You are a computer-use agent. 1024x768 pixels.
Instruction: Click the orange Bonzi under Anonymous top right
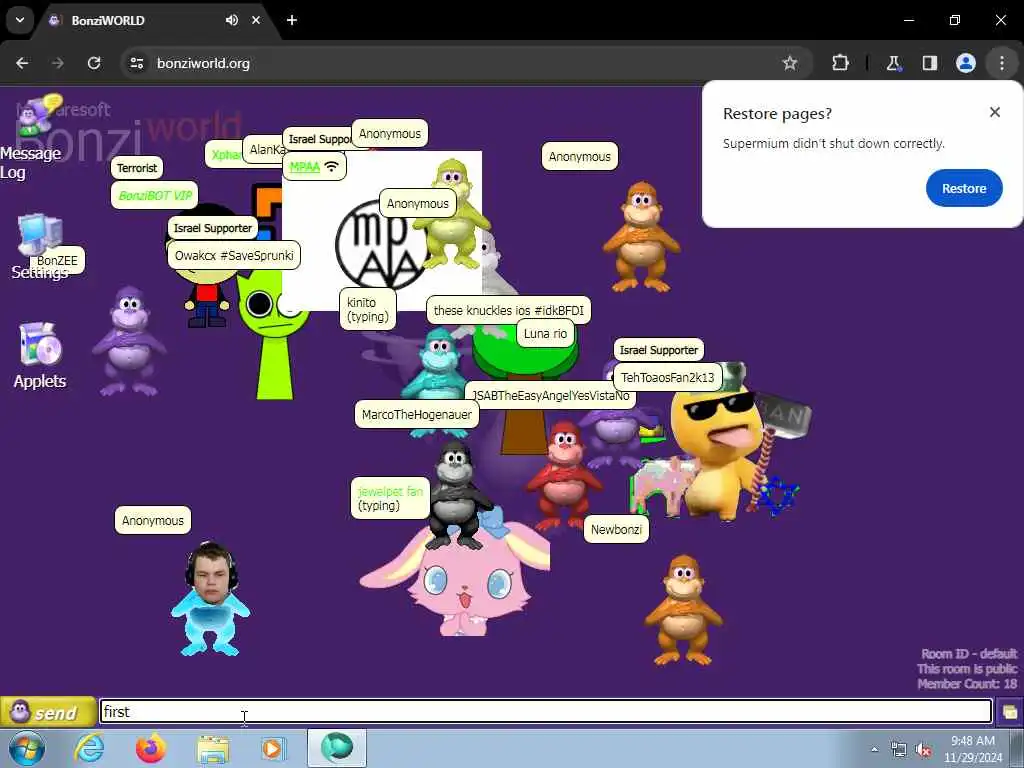click(641, 236)
